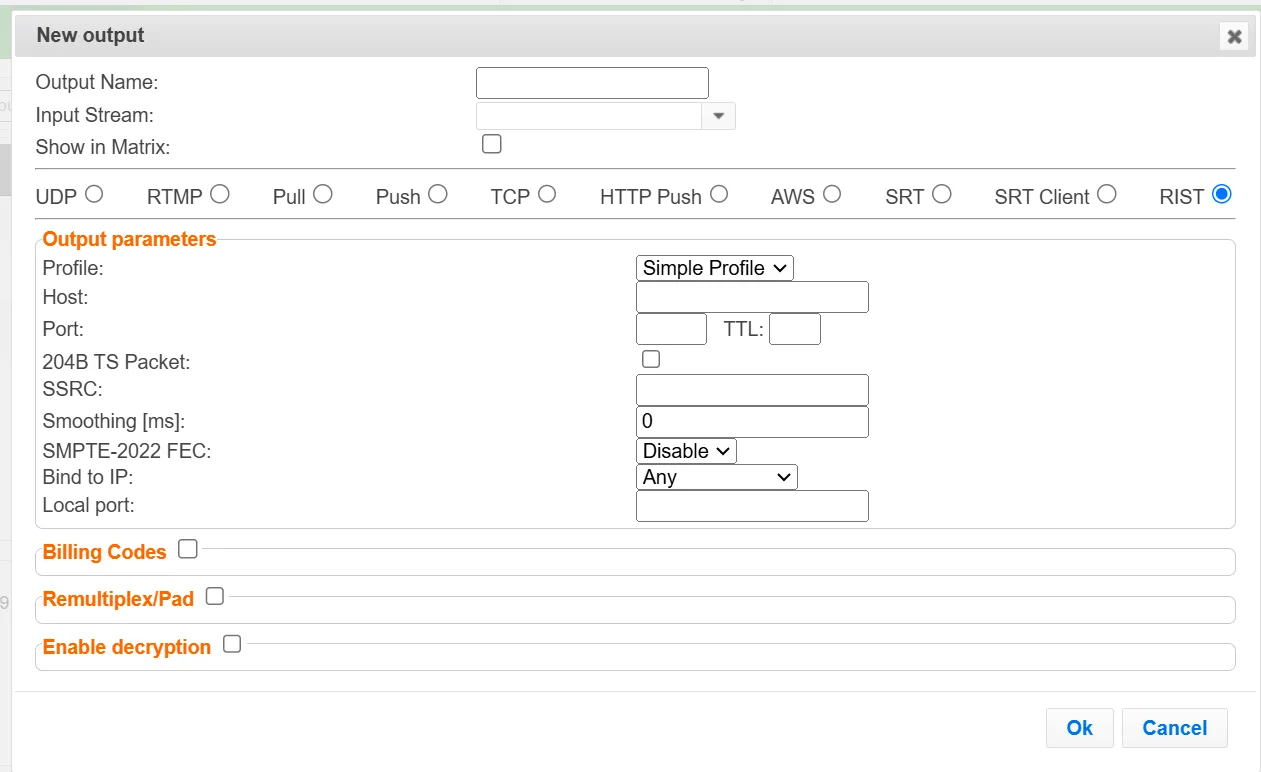
Task: Choose the Pull radio button
Action: coord(322,194)
